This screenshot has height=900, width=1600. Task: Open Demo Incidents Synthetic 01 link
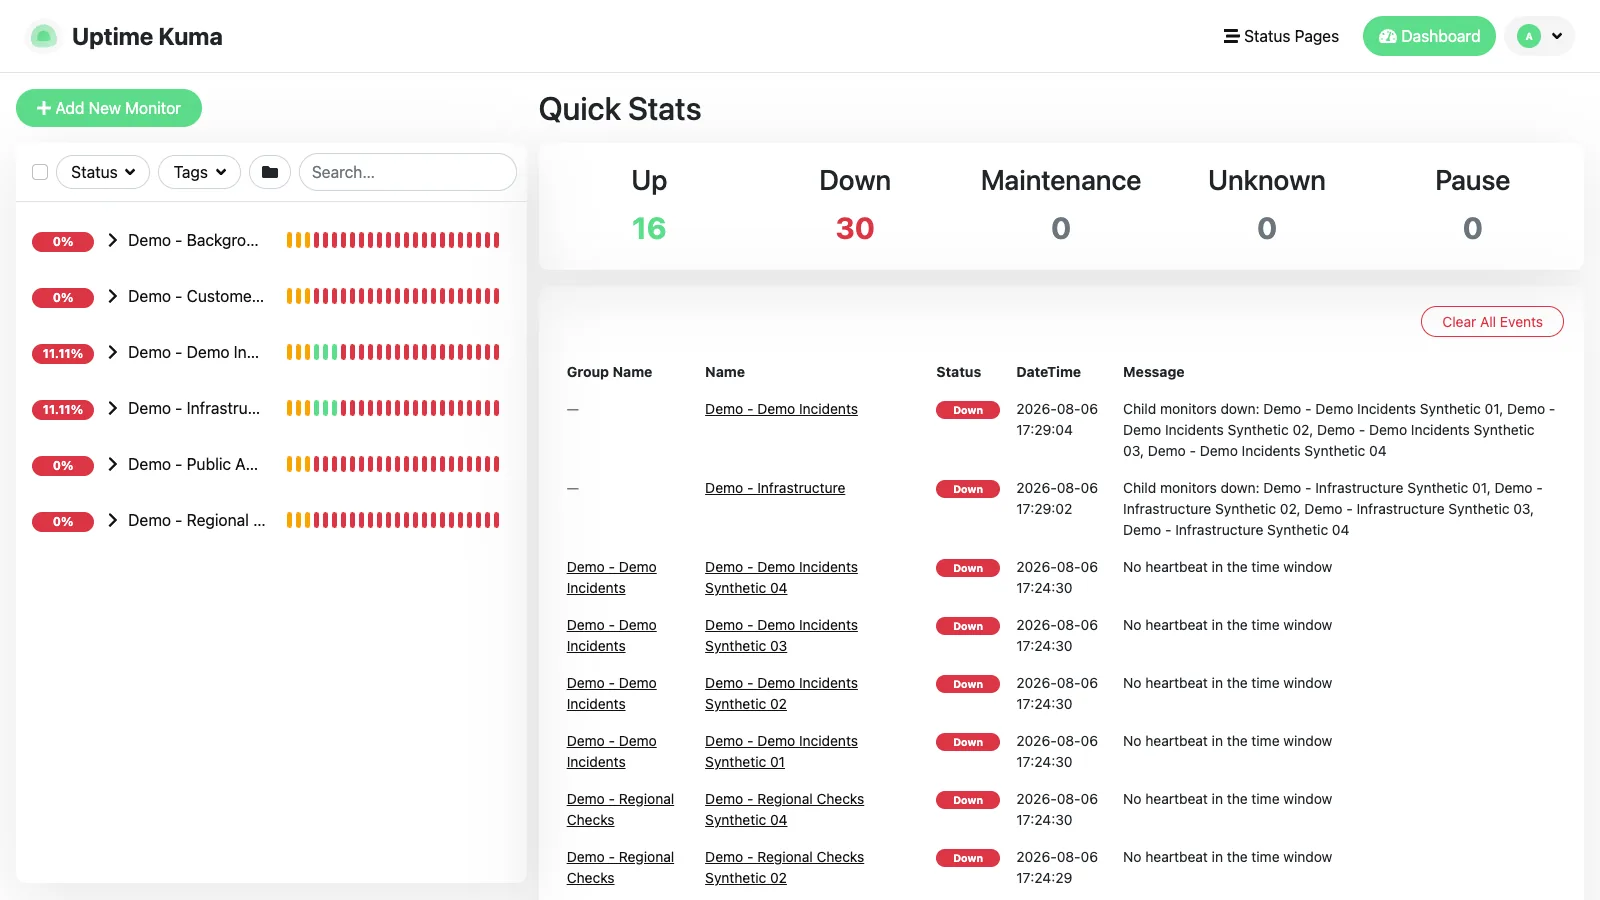coord(781,752)
